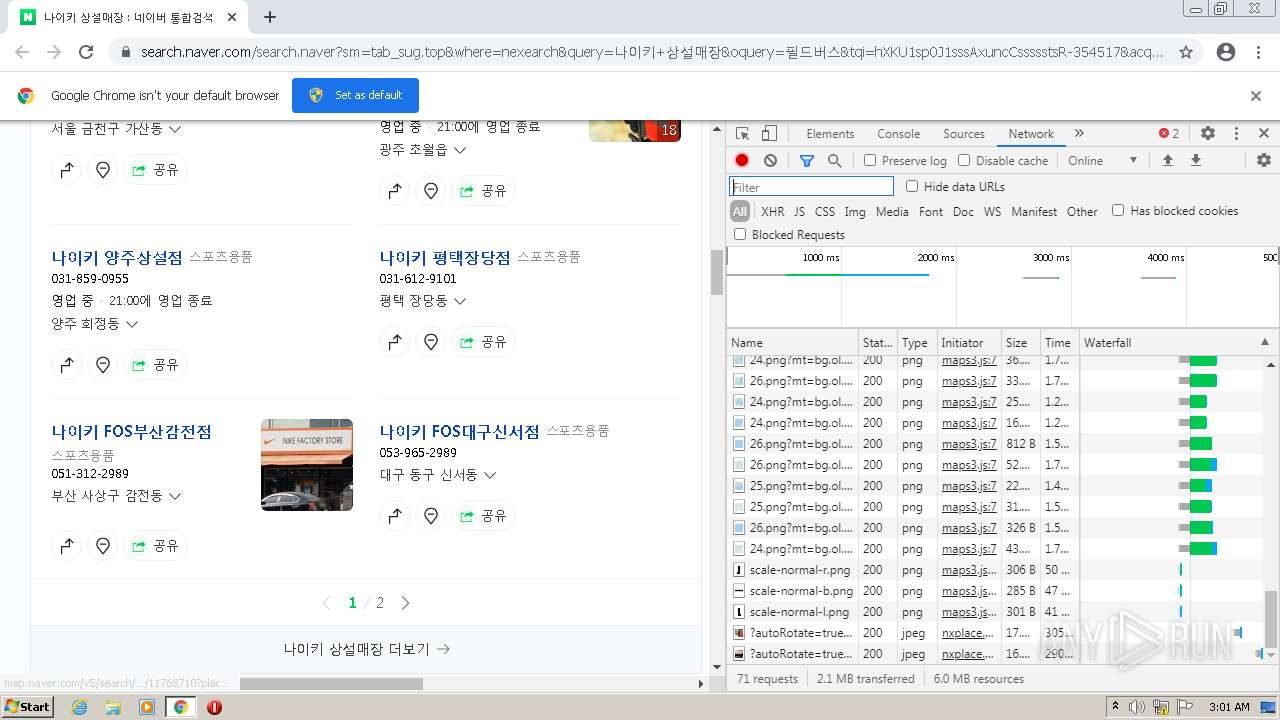The image size is (1280, 720).
Task: Click directions icon for 나이키 평택장당점
Action: (395, 342)
